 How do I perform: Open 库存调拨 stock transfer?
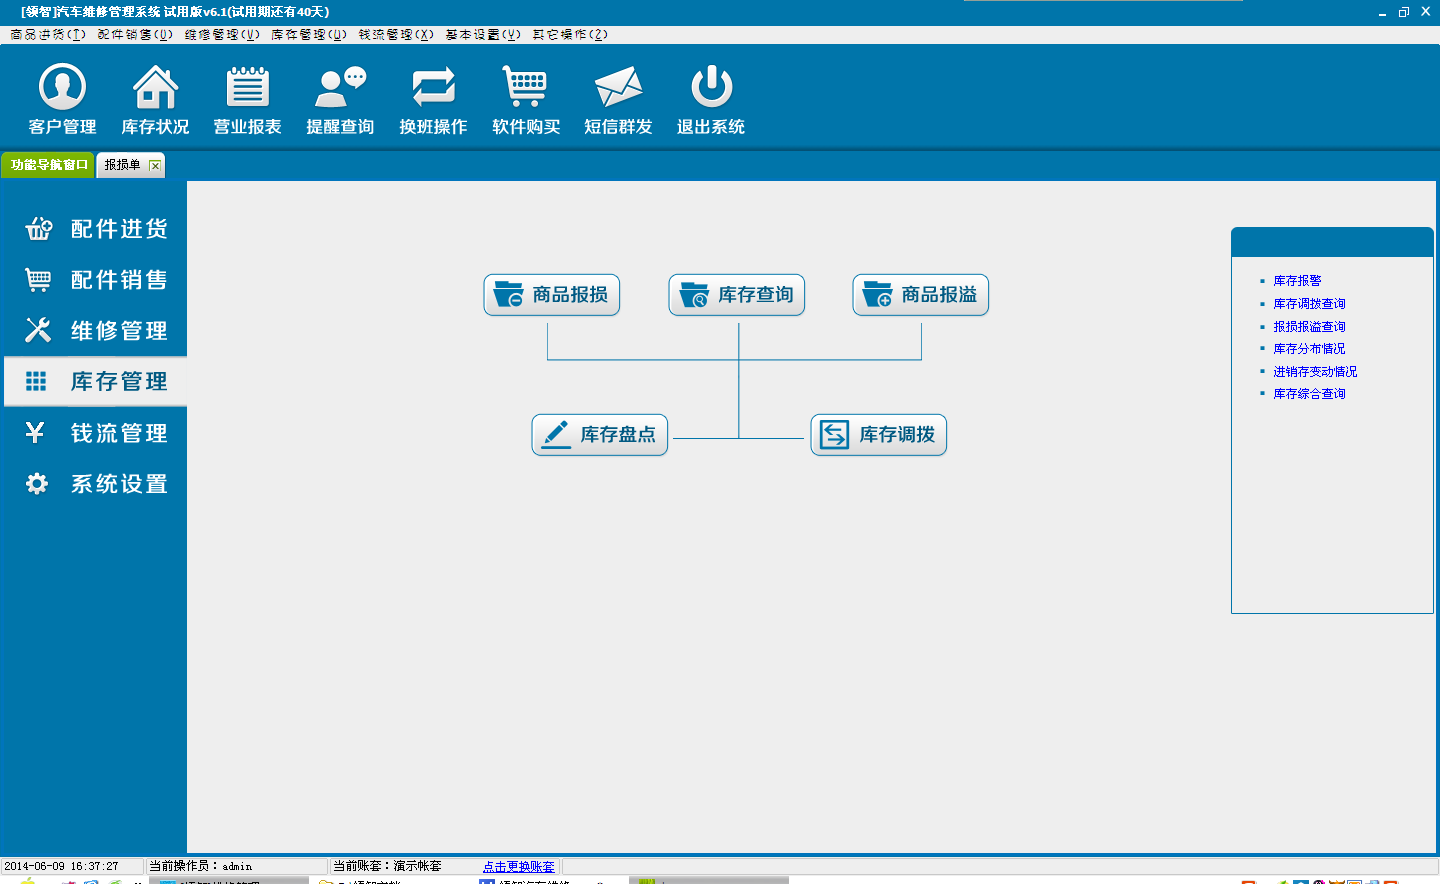click(879, 435)
